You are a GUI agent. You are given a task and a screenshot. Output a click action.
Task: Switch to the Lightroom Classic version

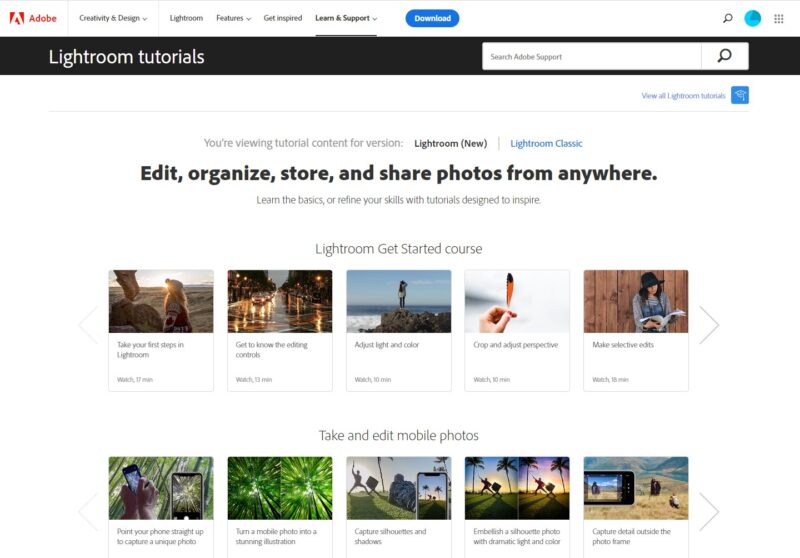pos(546,143)
